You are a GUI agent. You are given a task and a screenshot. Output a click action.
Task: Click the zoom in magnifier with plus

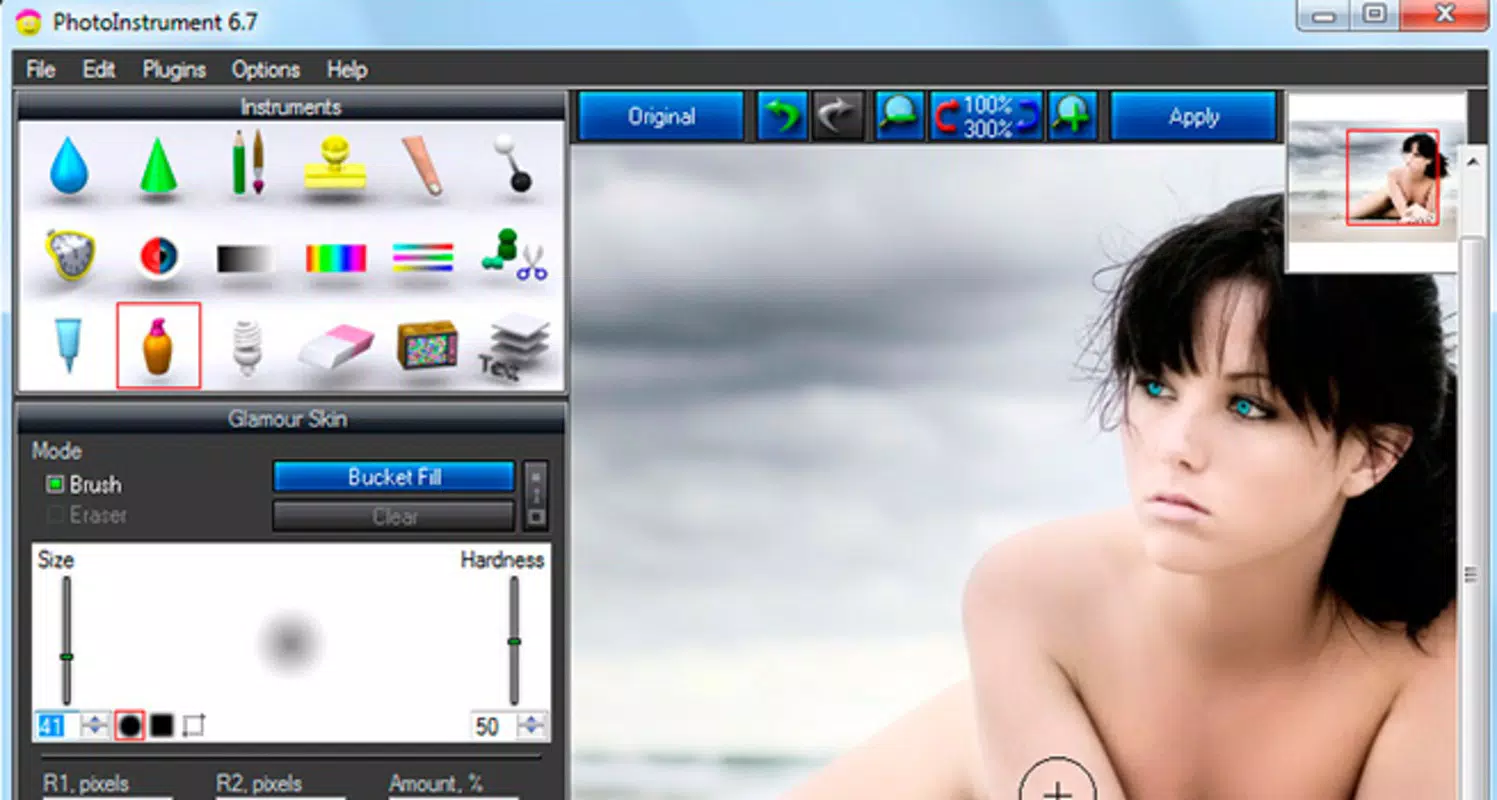tap(1073, 117)
